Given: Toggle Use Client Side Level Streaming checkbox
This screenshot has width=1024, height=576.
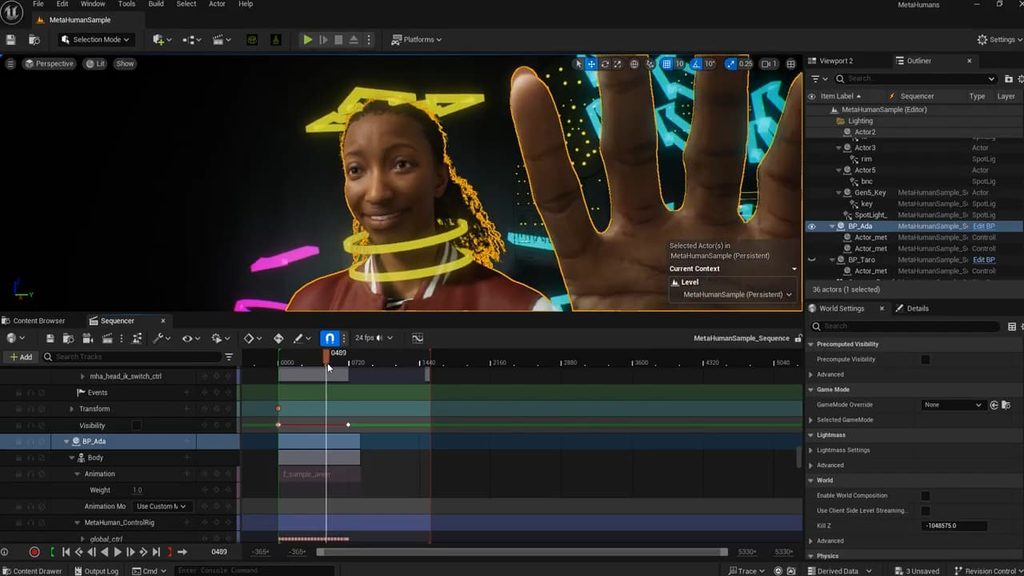Looking at the screenshot, I should [925, 511].
